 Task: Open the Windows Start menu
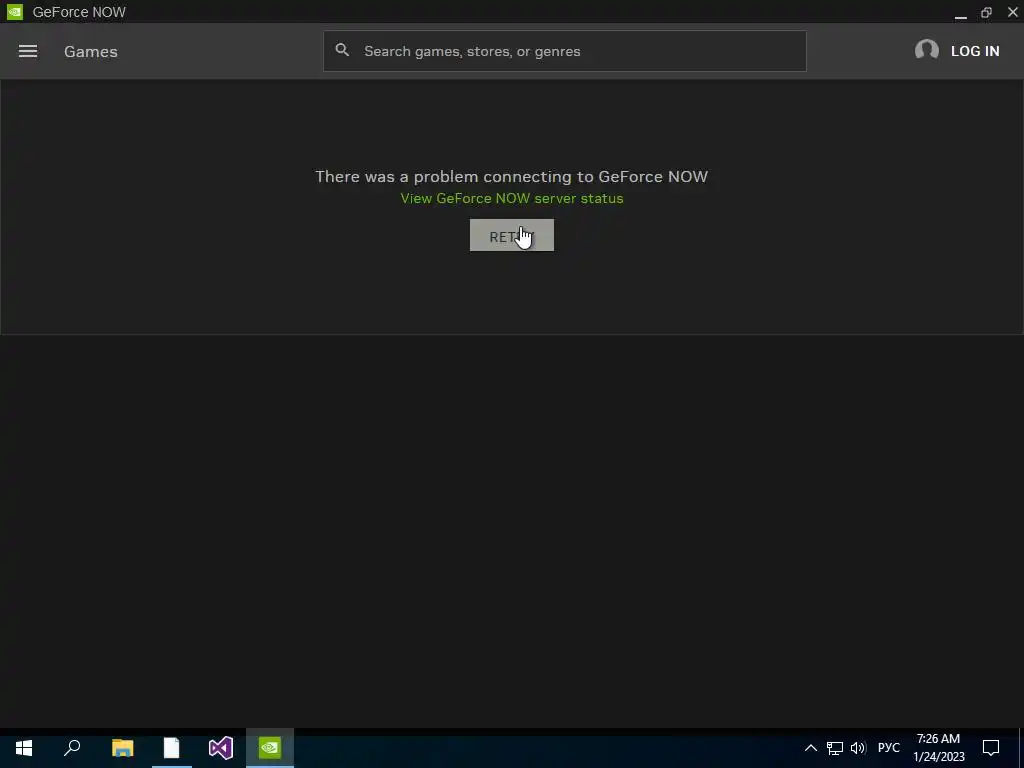(x=24, y=748)
